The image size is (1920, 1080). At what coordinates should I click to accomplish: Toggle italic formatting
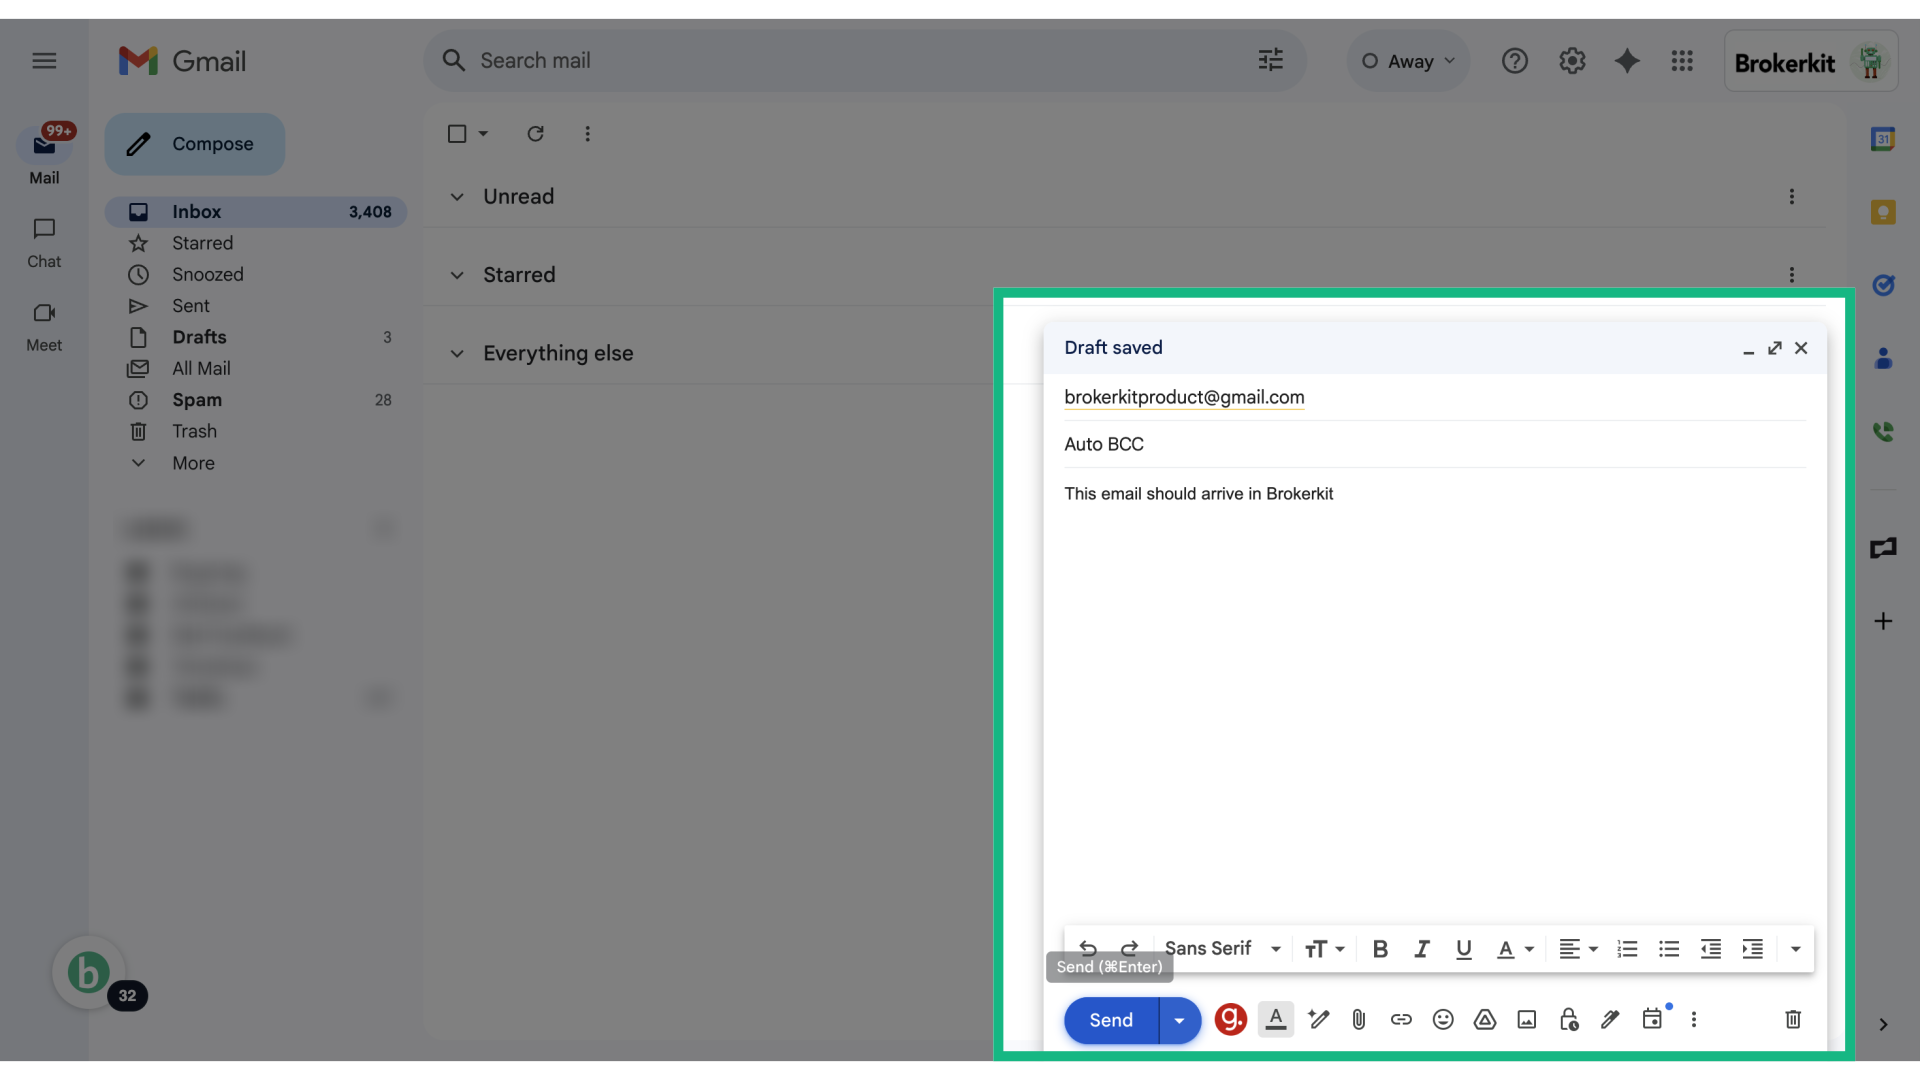[x=1422, y=949]
